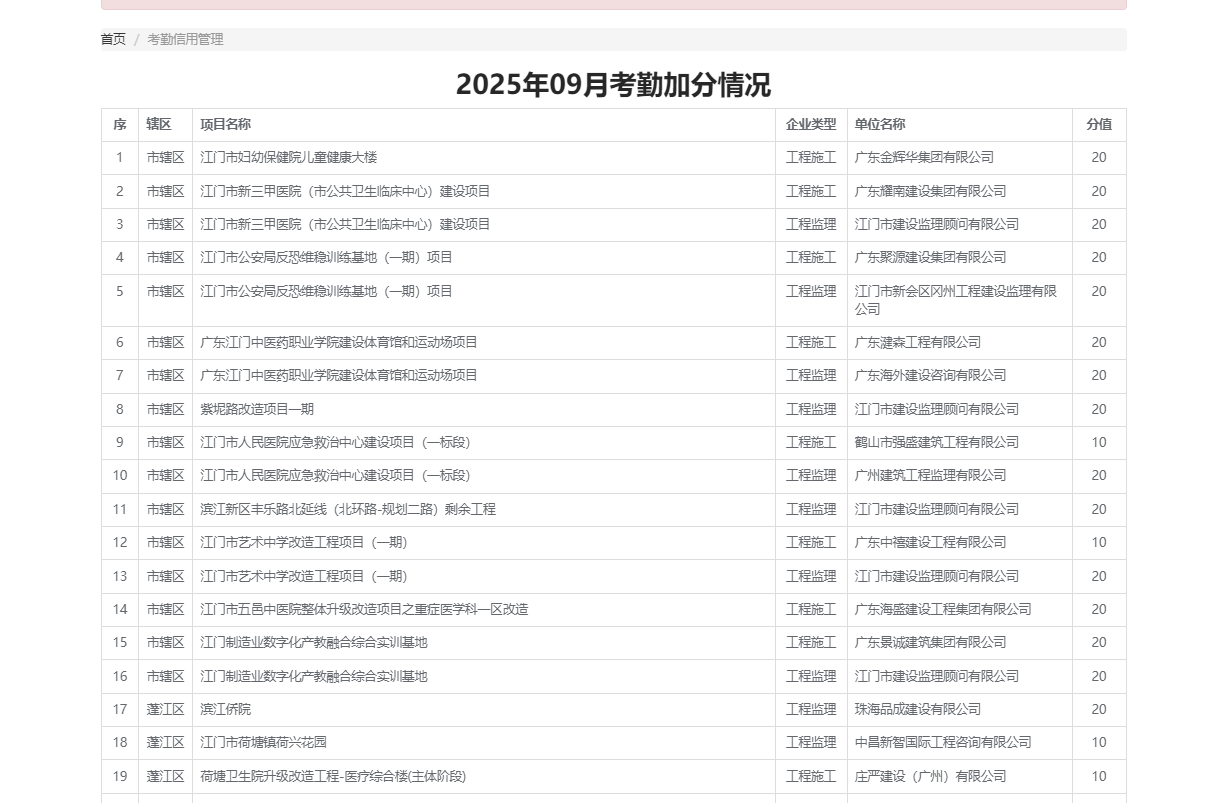
Task: Click the 2025年09月考勤加分情况 page title
Action: (613, 85)
